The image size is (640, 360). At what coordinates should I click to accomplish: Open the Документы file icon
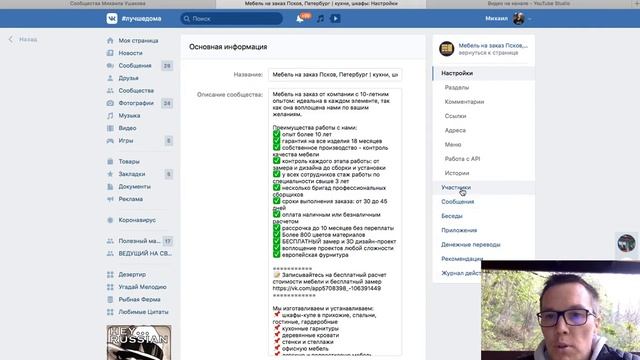[110, 187]
